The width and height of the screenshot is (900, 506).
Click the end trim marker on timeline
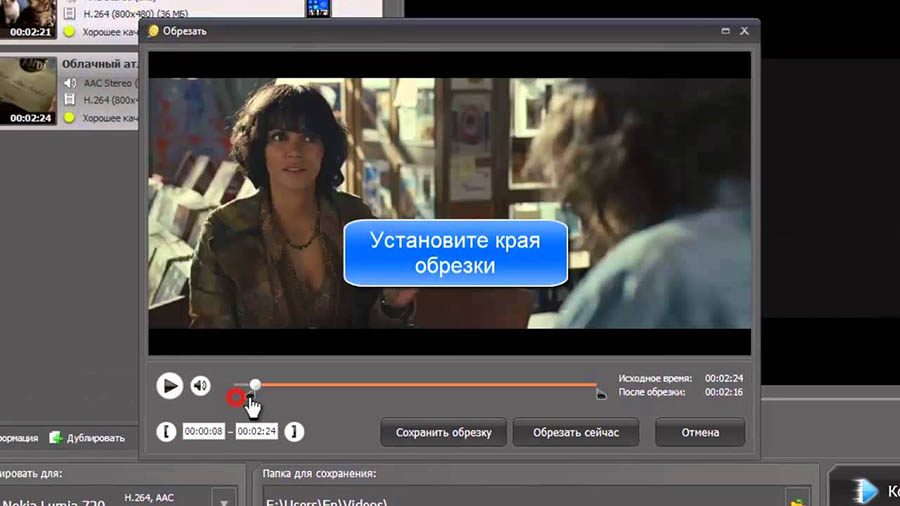pyautogui.click(x=600, y=393)
